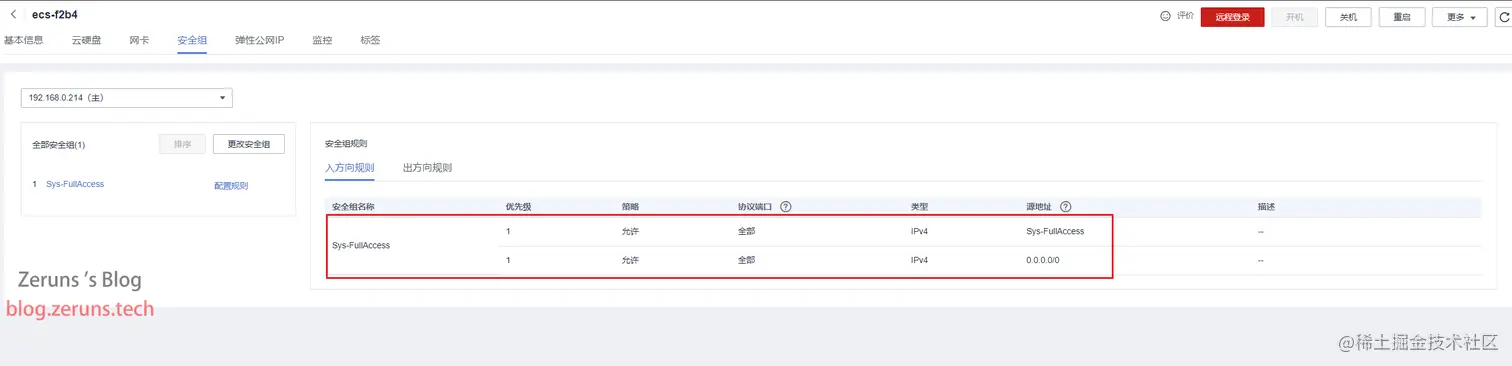Click the 策略 column header
The image size is (1512, 366).
(630, 206)
